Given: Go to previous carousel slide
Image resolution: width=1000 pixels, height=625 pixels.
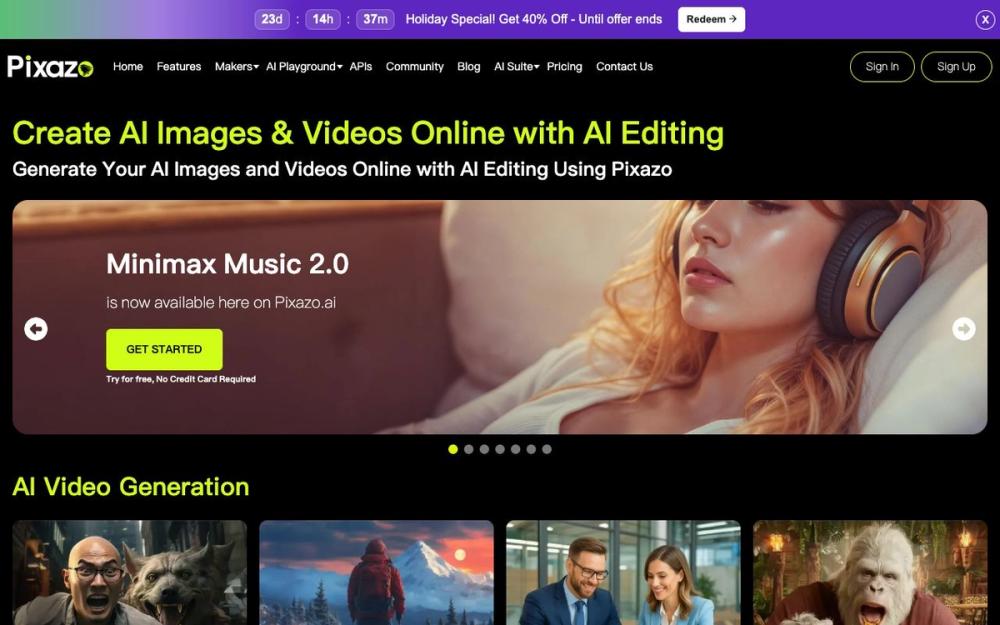Looking at the screenshot, I should tap(36, 329).
